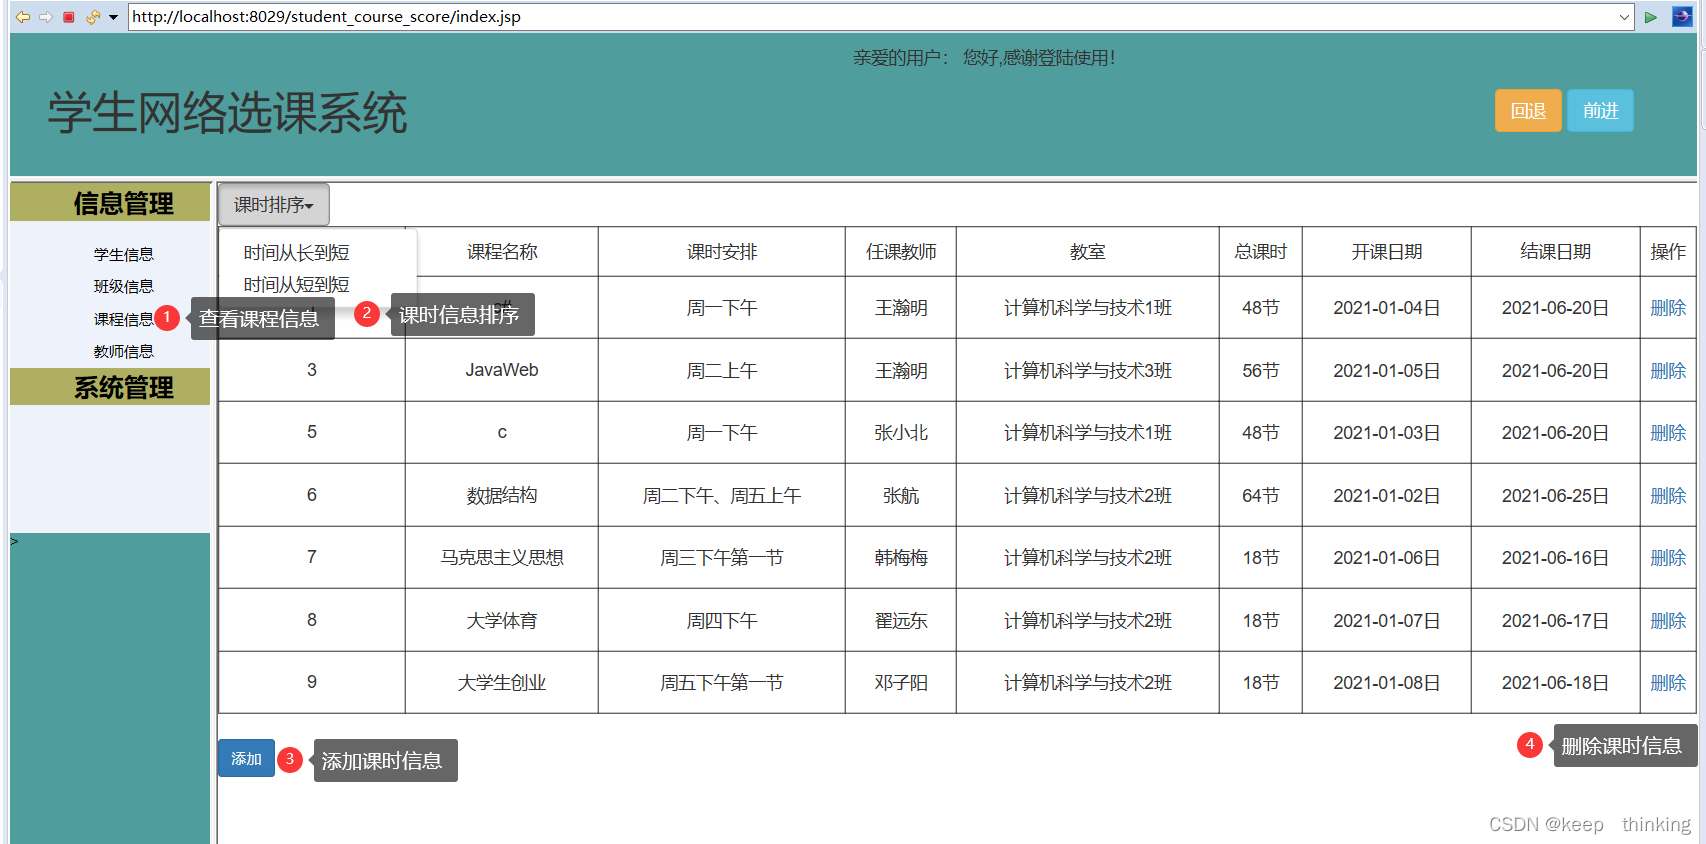Click 删除 for the 马克思主义思想 row
The height and width of the screenshot is (844, 1706).
[x=1668, y=558]
